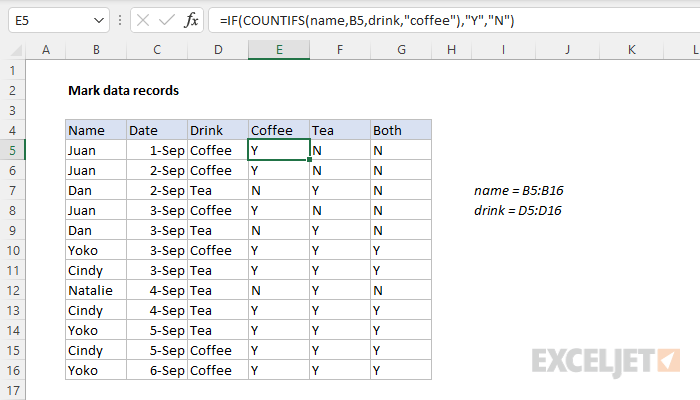This screenshot has height=400, width=700.
Task: Click the Exceljet logo
Action: coord(606,360)
